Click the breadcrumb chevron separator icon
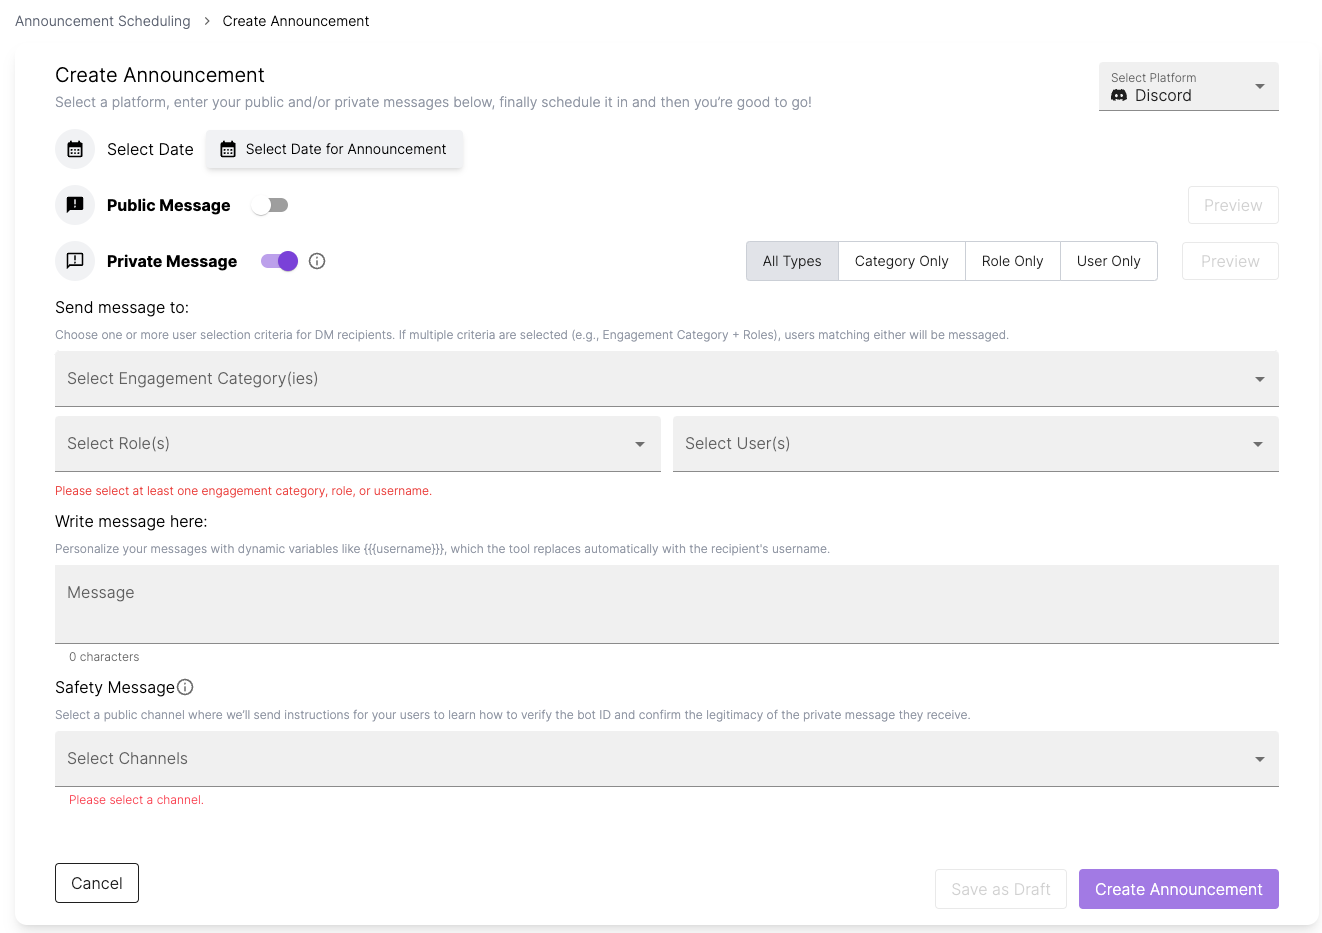The height and width of the screenshot is (933, 1322). point(207,21)
